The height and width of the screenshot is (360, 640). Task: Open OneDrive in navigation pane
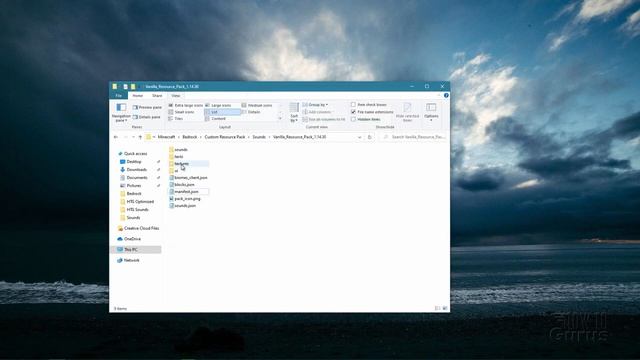[132, 239]
